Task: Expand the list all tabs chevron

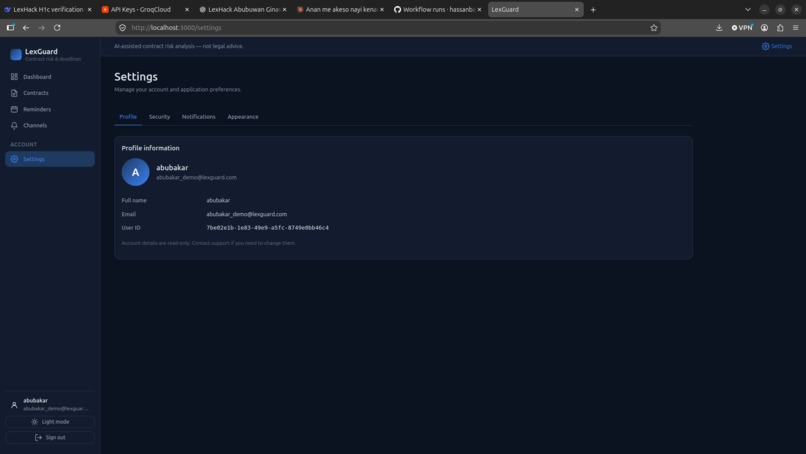Action: click(x=747, y=9)
